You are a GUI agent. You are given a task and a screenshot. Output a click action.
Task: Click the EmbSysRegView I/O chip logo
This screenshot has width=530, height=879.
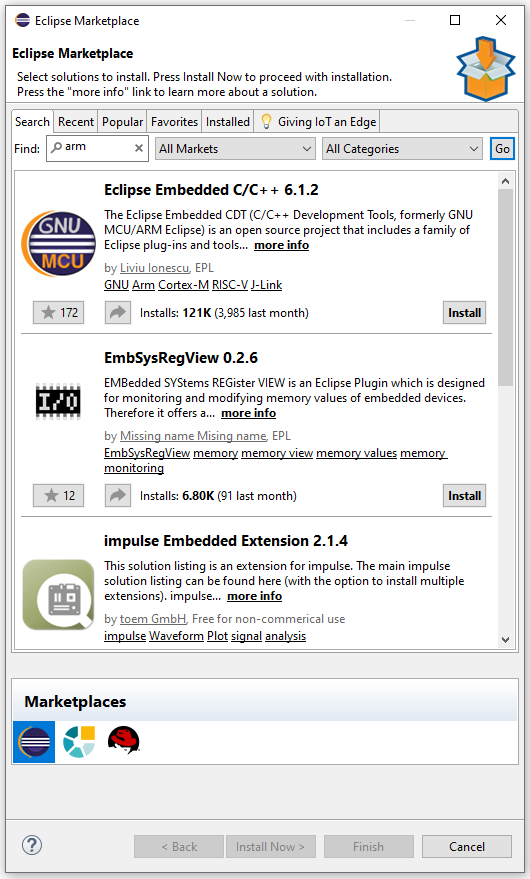58,401
